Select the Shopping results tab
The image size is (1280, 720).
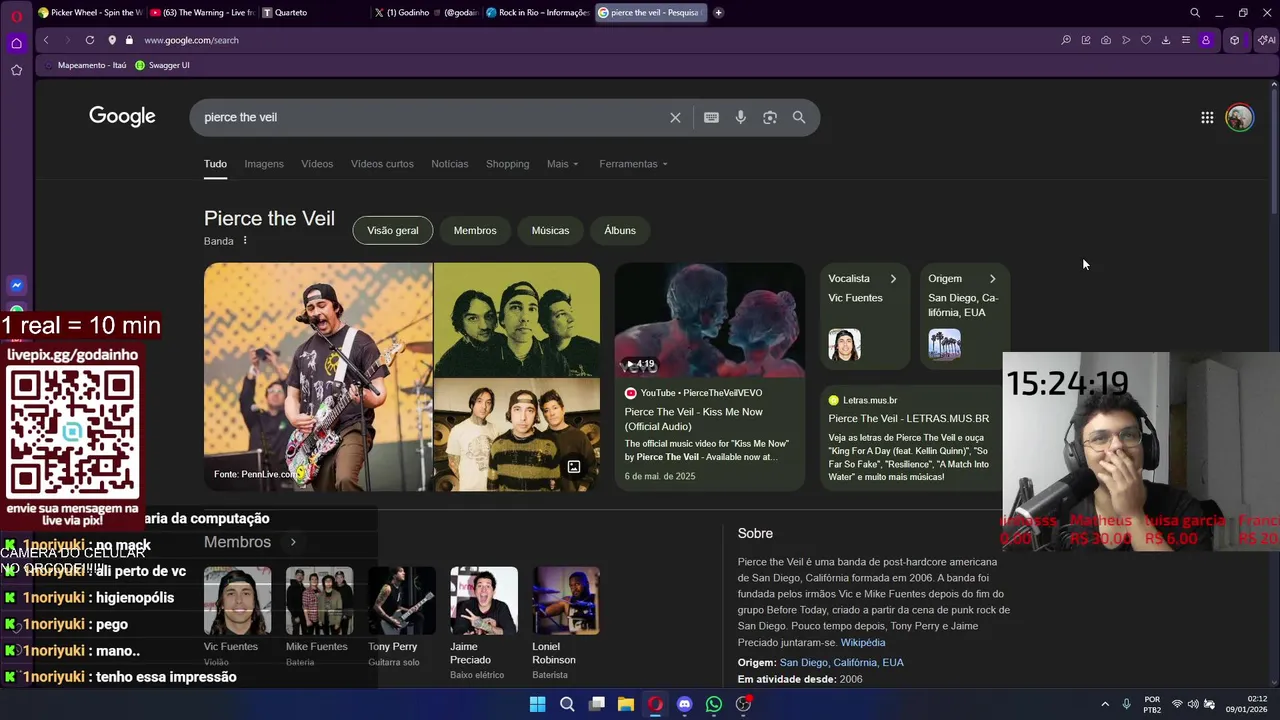coord(508,164)
